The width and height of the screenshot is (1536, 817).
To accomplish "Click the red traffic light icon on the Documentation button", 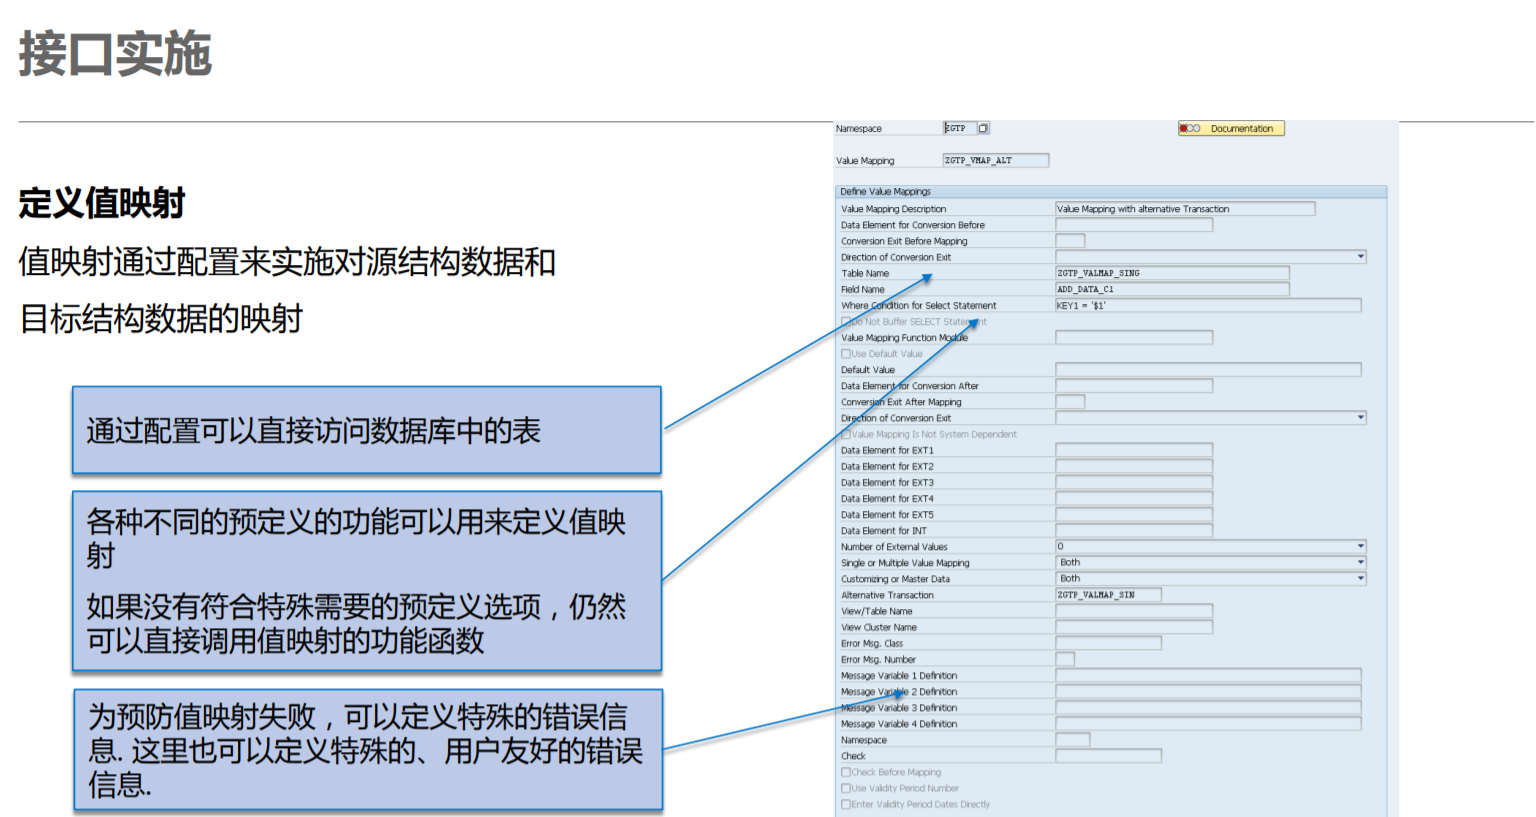I will (x=1184, y=128).
